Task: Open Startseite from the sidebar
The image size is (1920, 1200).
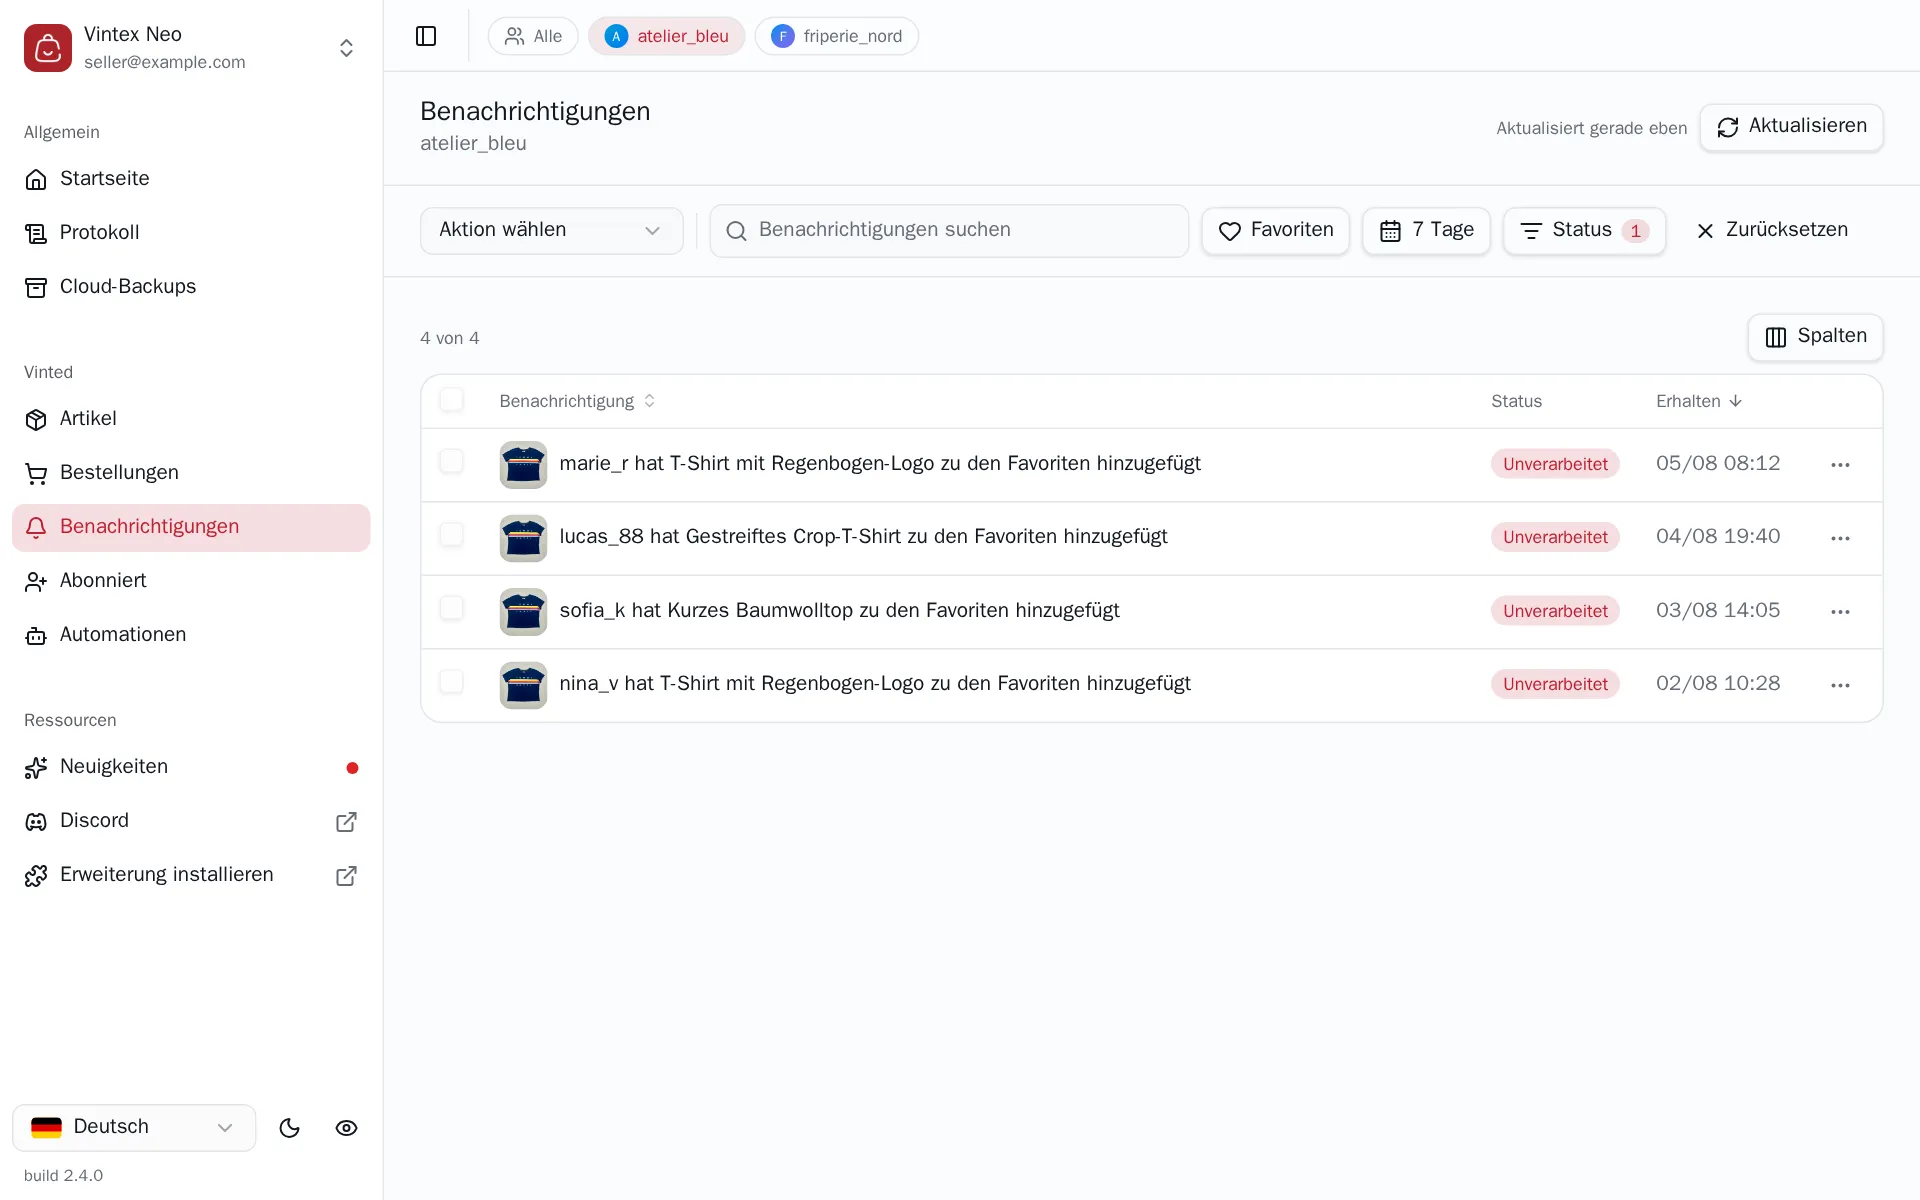Action: coord(191,178)
